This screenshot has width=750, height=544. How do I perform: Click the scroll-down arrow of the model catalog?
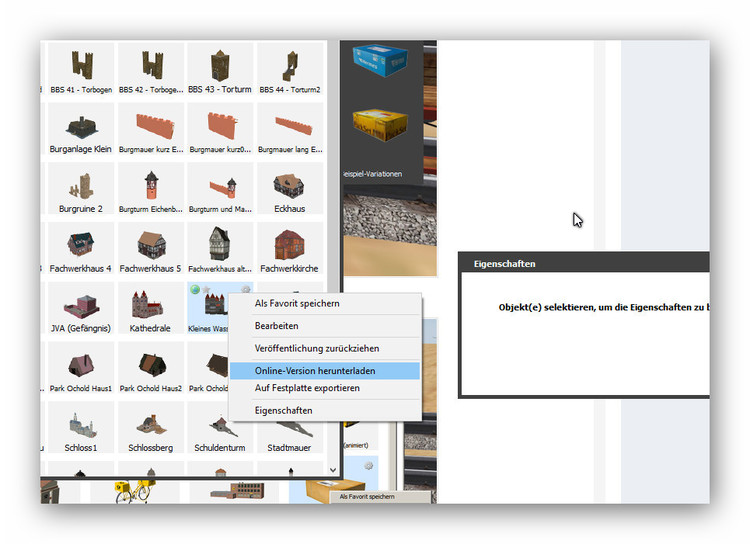click(333, 470)
